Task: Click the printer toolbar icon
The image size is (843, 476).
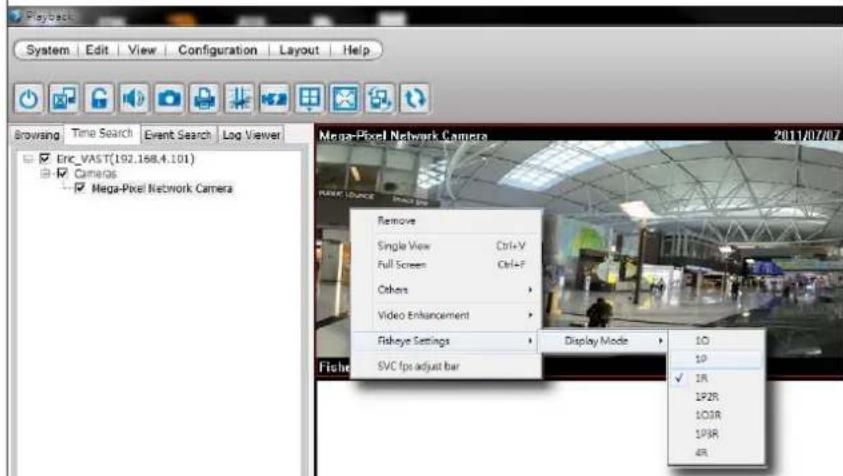Action: pos(204,98)
